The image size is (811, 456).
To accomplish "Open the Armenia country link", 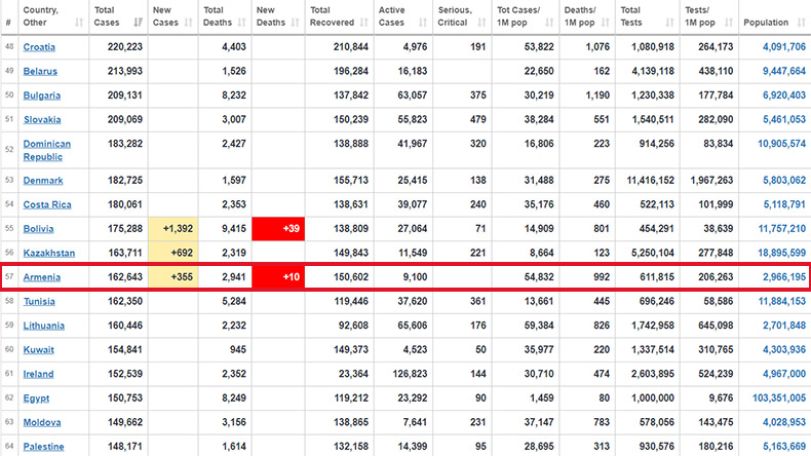I will (42, 277).
